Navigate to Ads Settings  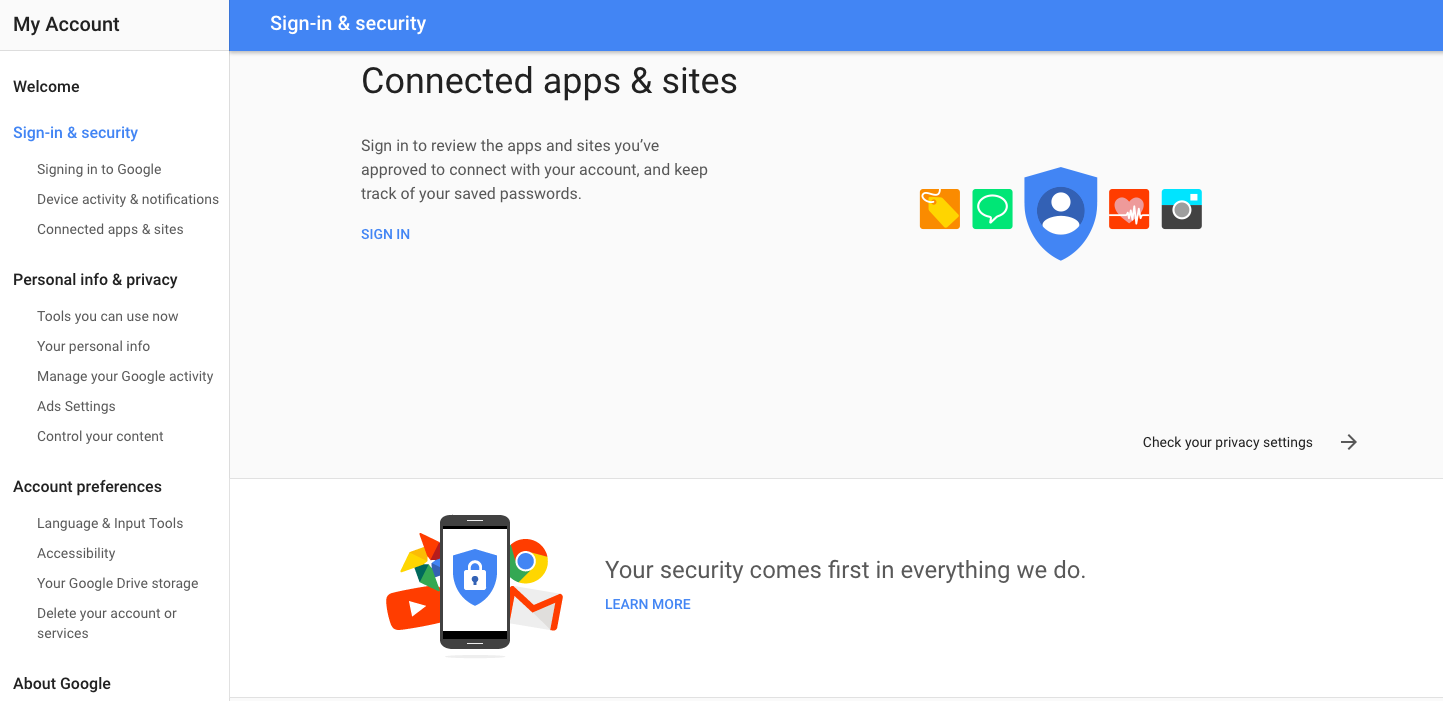[x=76, y=407]
